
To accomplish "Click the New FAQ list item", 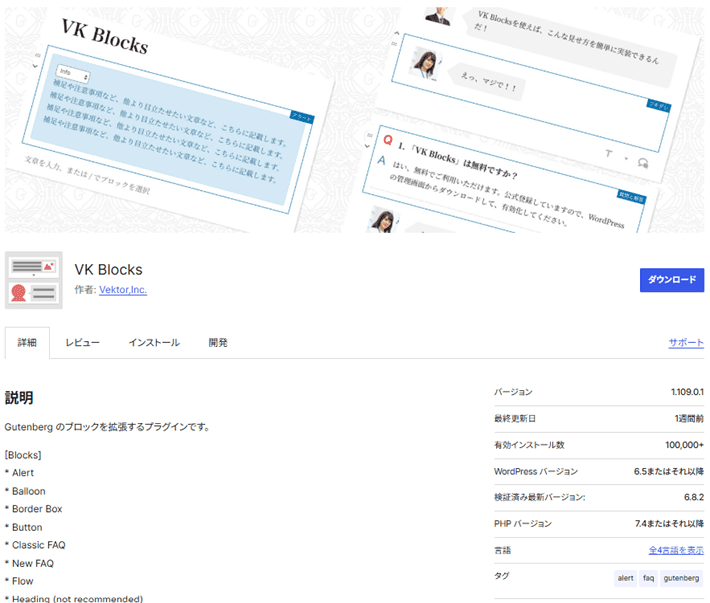I will [33, 564].
